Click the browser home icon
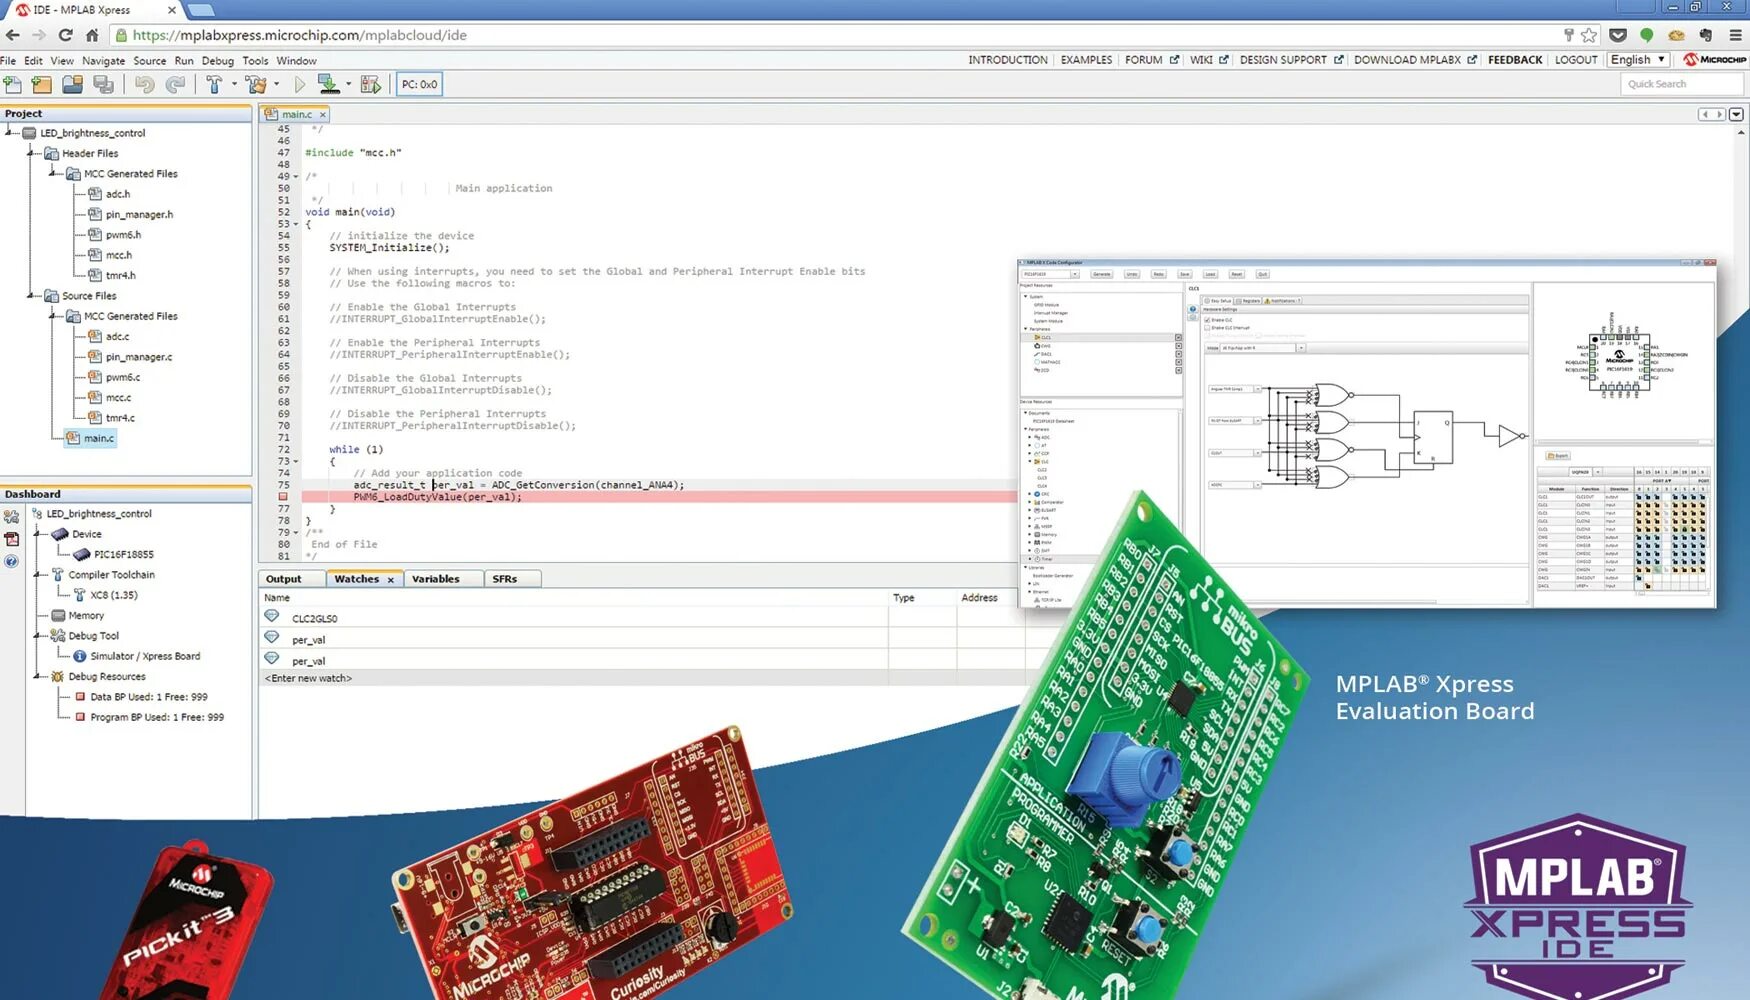 tap(92, 35)
